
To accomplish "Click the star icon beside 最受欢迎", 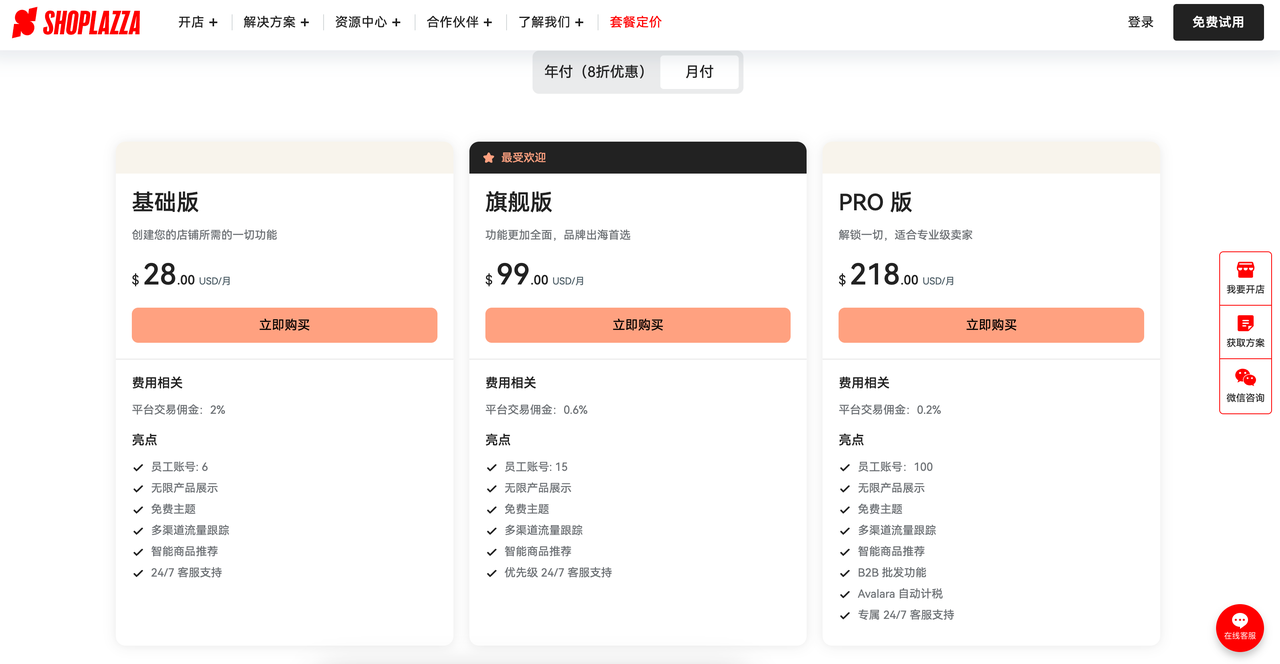I will [x=489, y=158].
